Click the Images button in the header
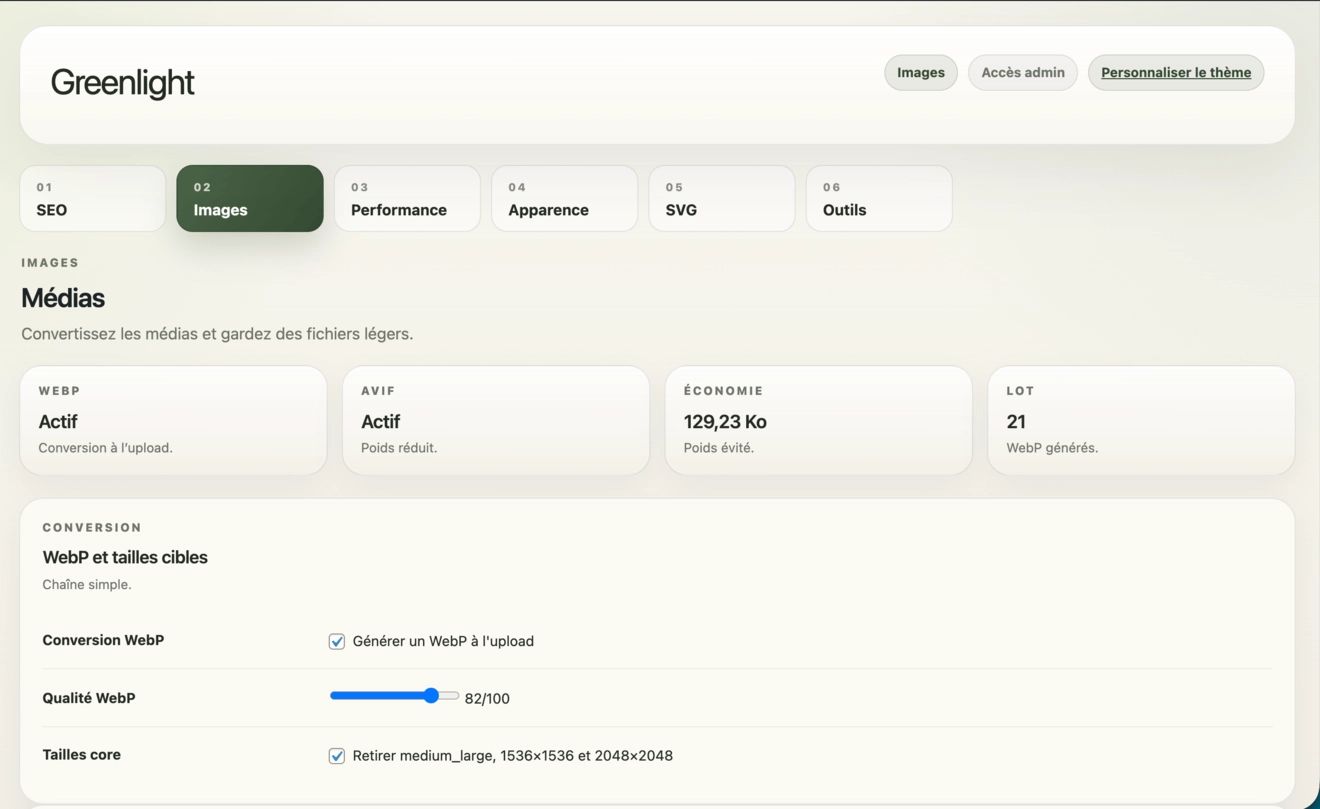This screenshot has width=1320, height=809. click(920, 72)
